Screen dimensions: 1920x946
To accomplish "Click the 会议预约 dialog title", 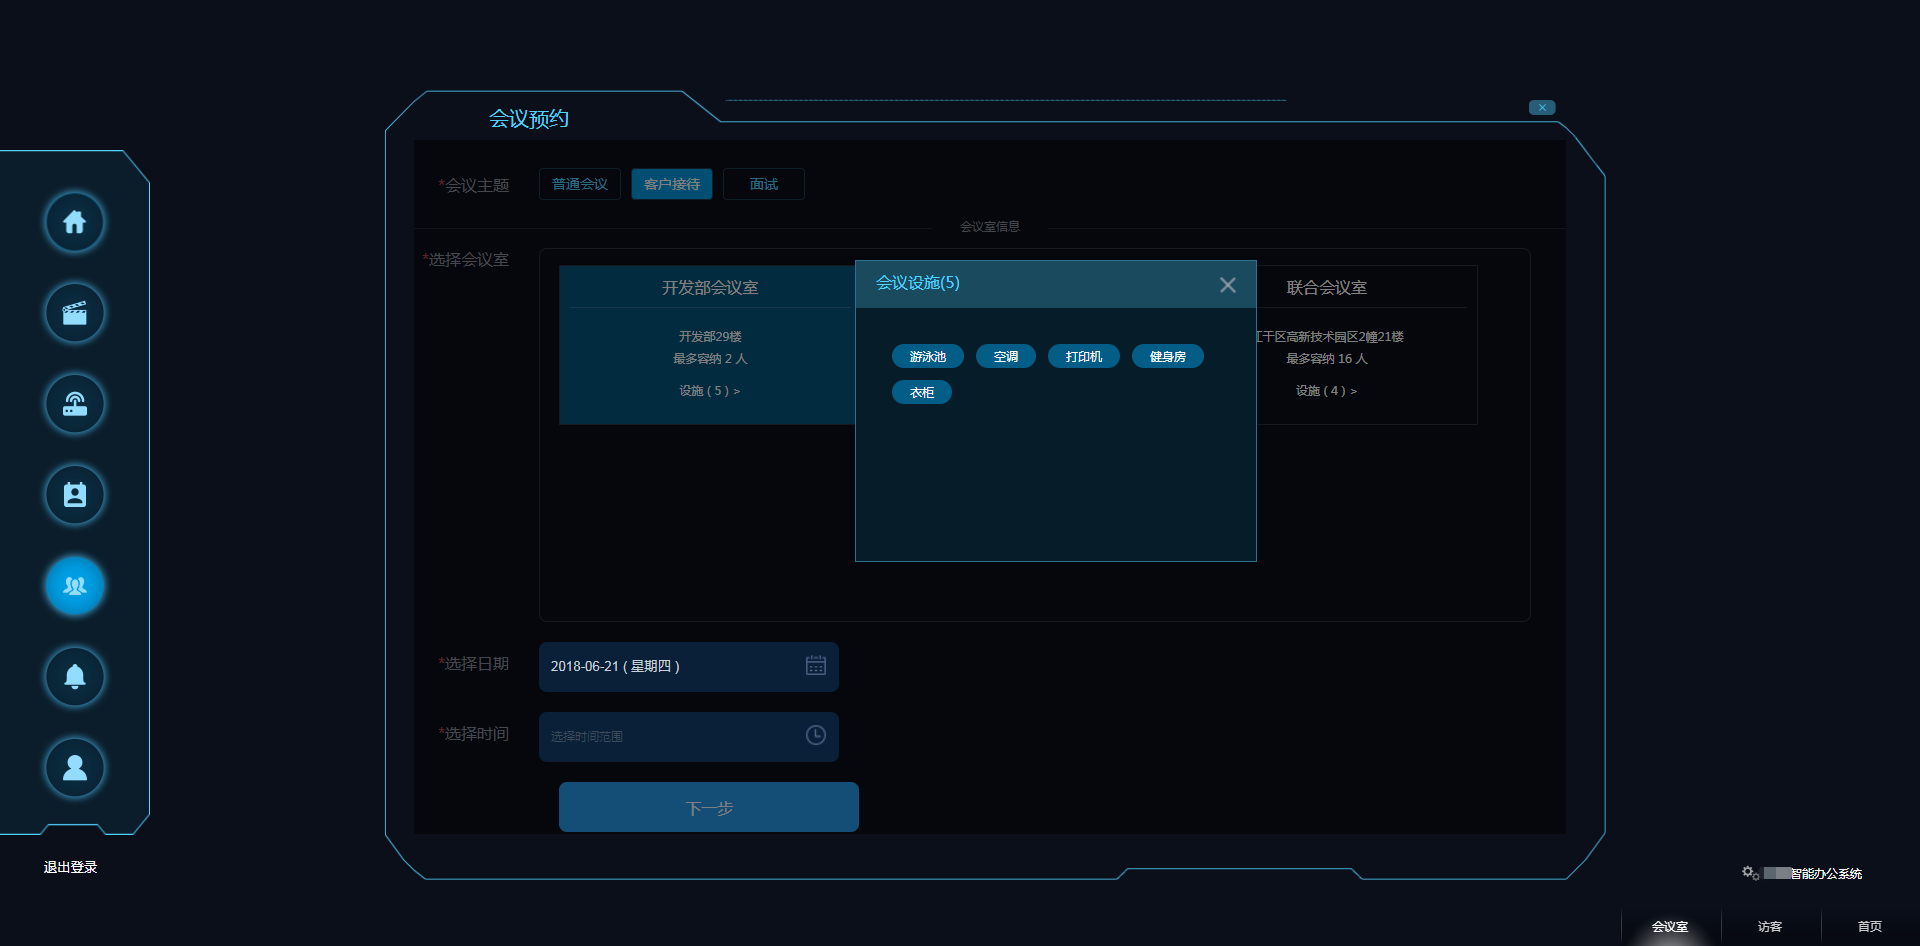I will tap(529, 119).
